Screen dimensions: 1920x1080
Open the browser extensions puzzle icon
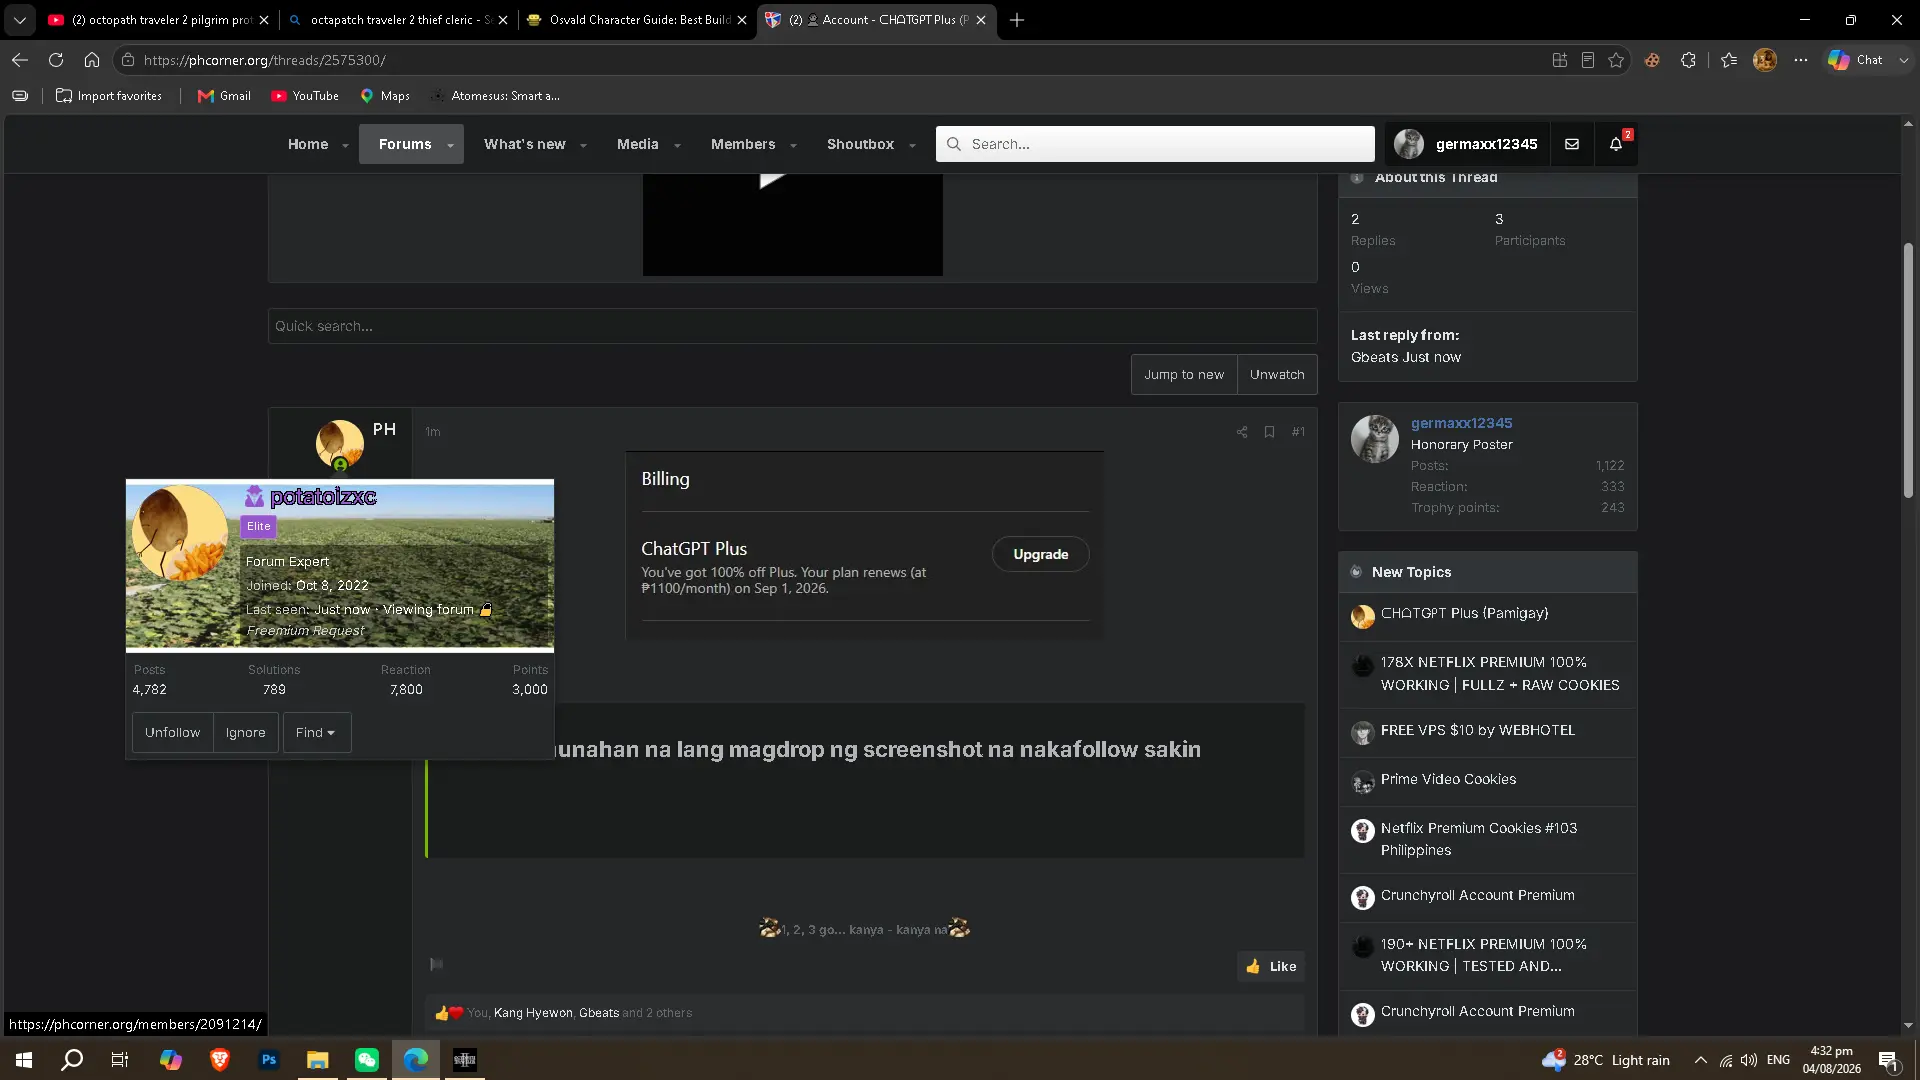coord(1689,60)
